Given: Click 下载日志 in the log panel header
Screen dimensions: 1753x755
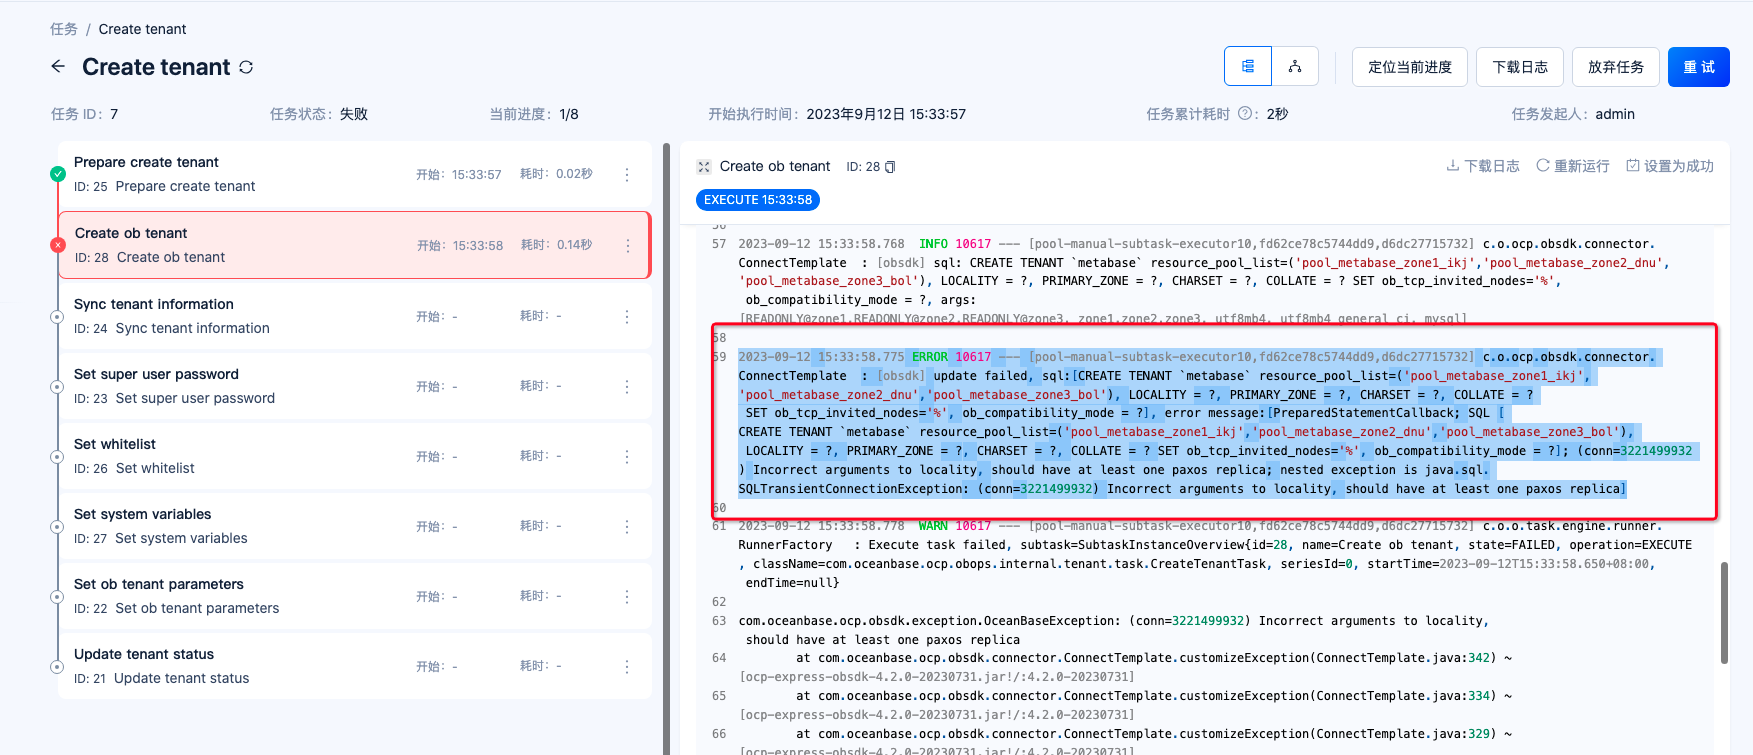Looking at the screenshot, I should [1483, 166].
